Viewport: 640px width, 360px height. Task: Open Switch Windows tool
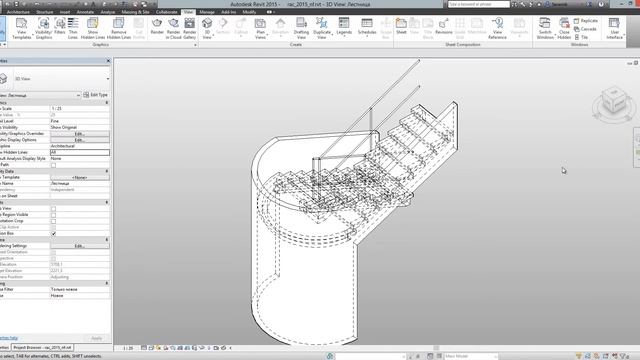(545, 29)
